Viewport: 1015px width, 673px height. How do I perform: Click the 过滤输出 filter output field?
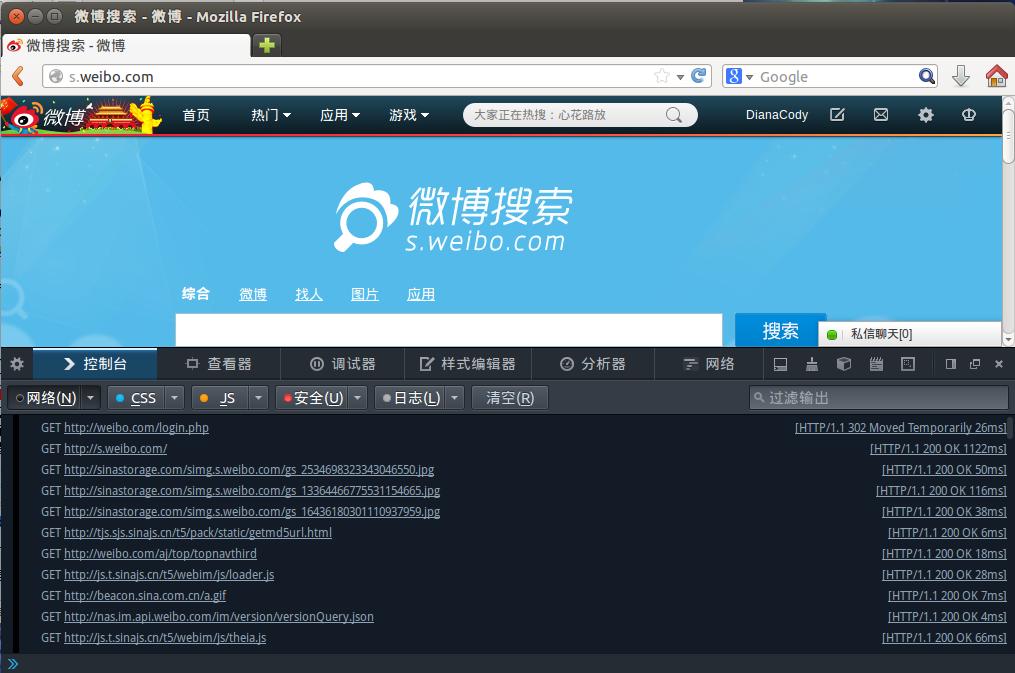click(x=878, y=398)
